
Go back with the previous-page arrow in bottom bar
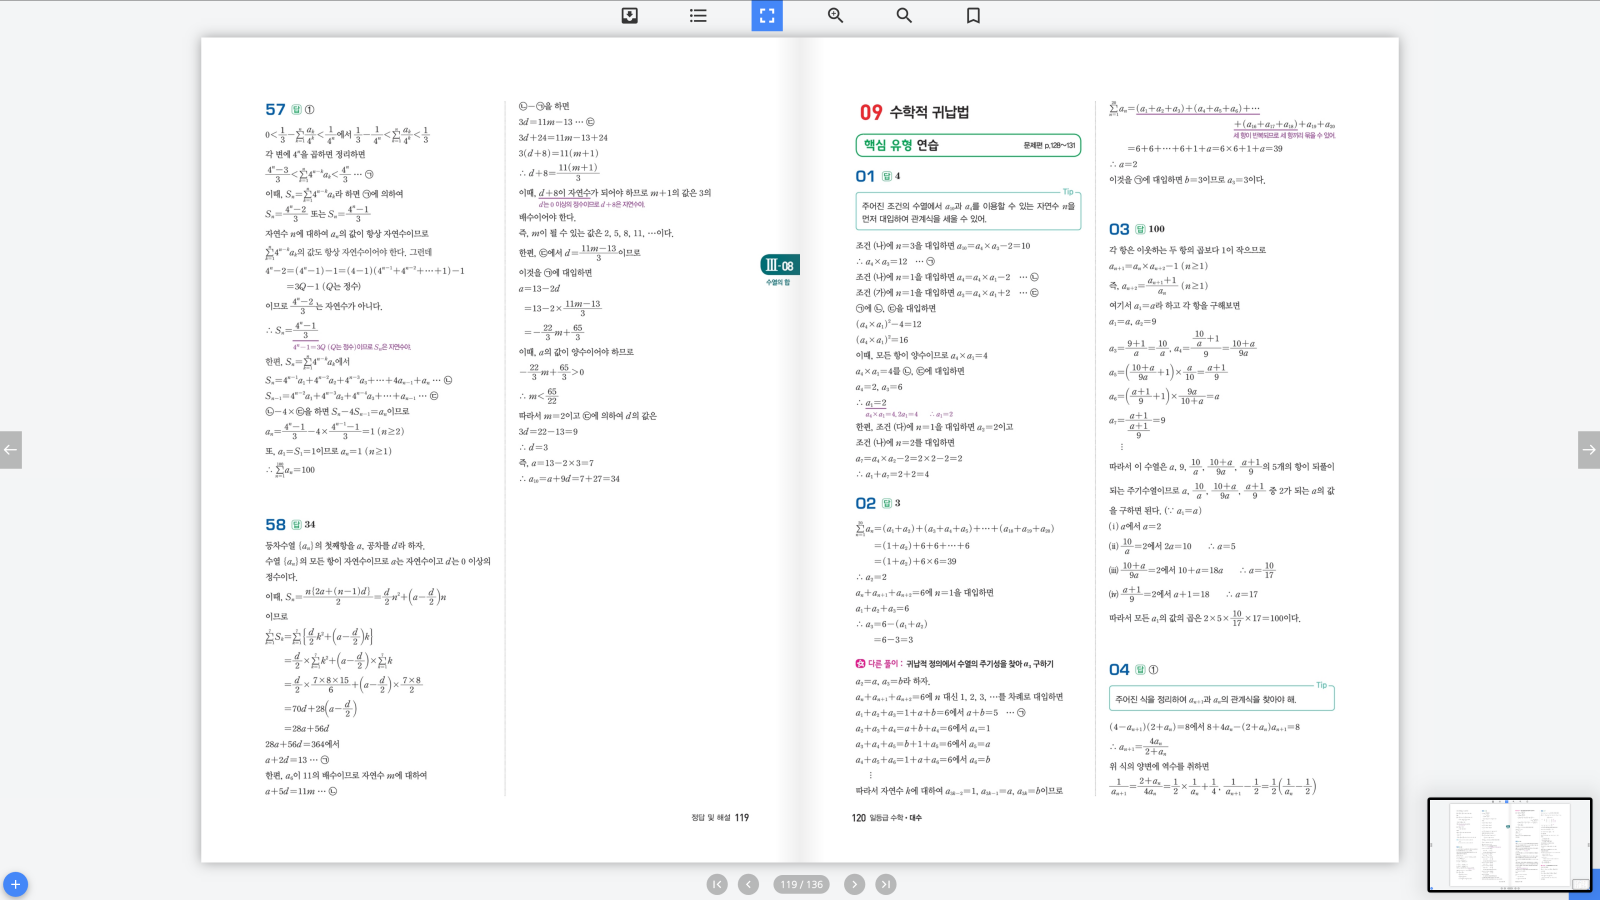pyautogui.click(x=747, y=884)
